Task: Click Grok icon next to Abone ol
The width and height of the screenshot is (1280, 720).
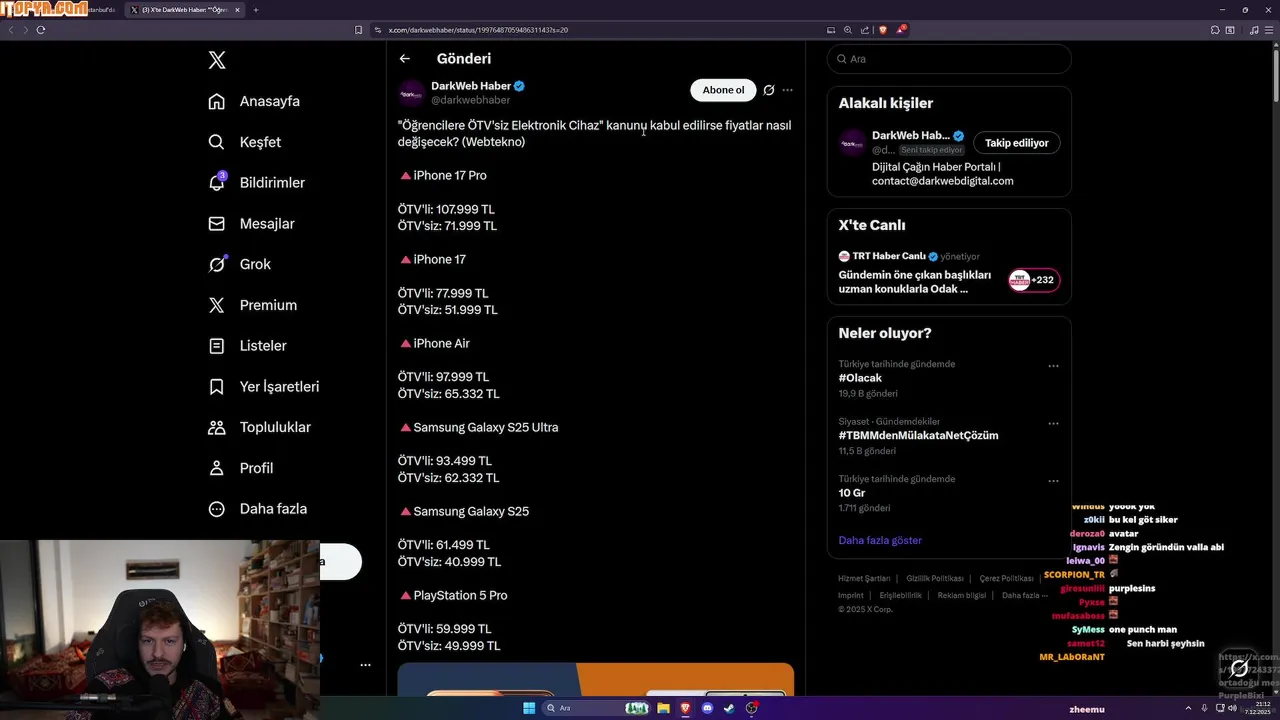Action: point(769,90)
